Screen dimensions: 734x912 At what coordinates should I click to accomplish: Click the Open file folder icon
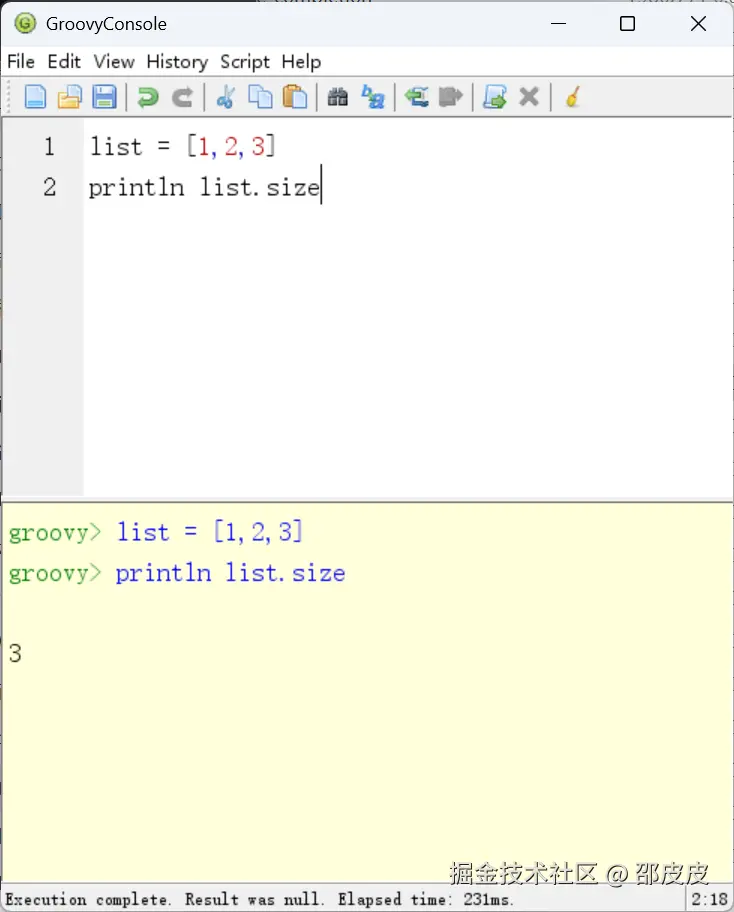point(70,97)
